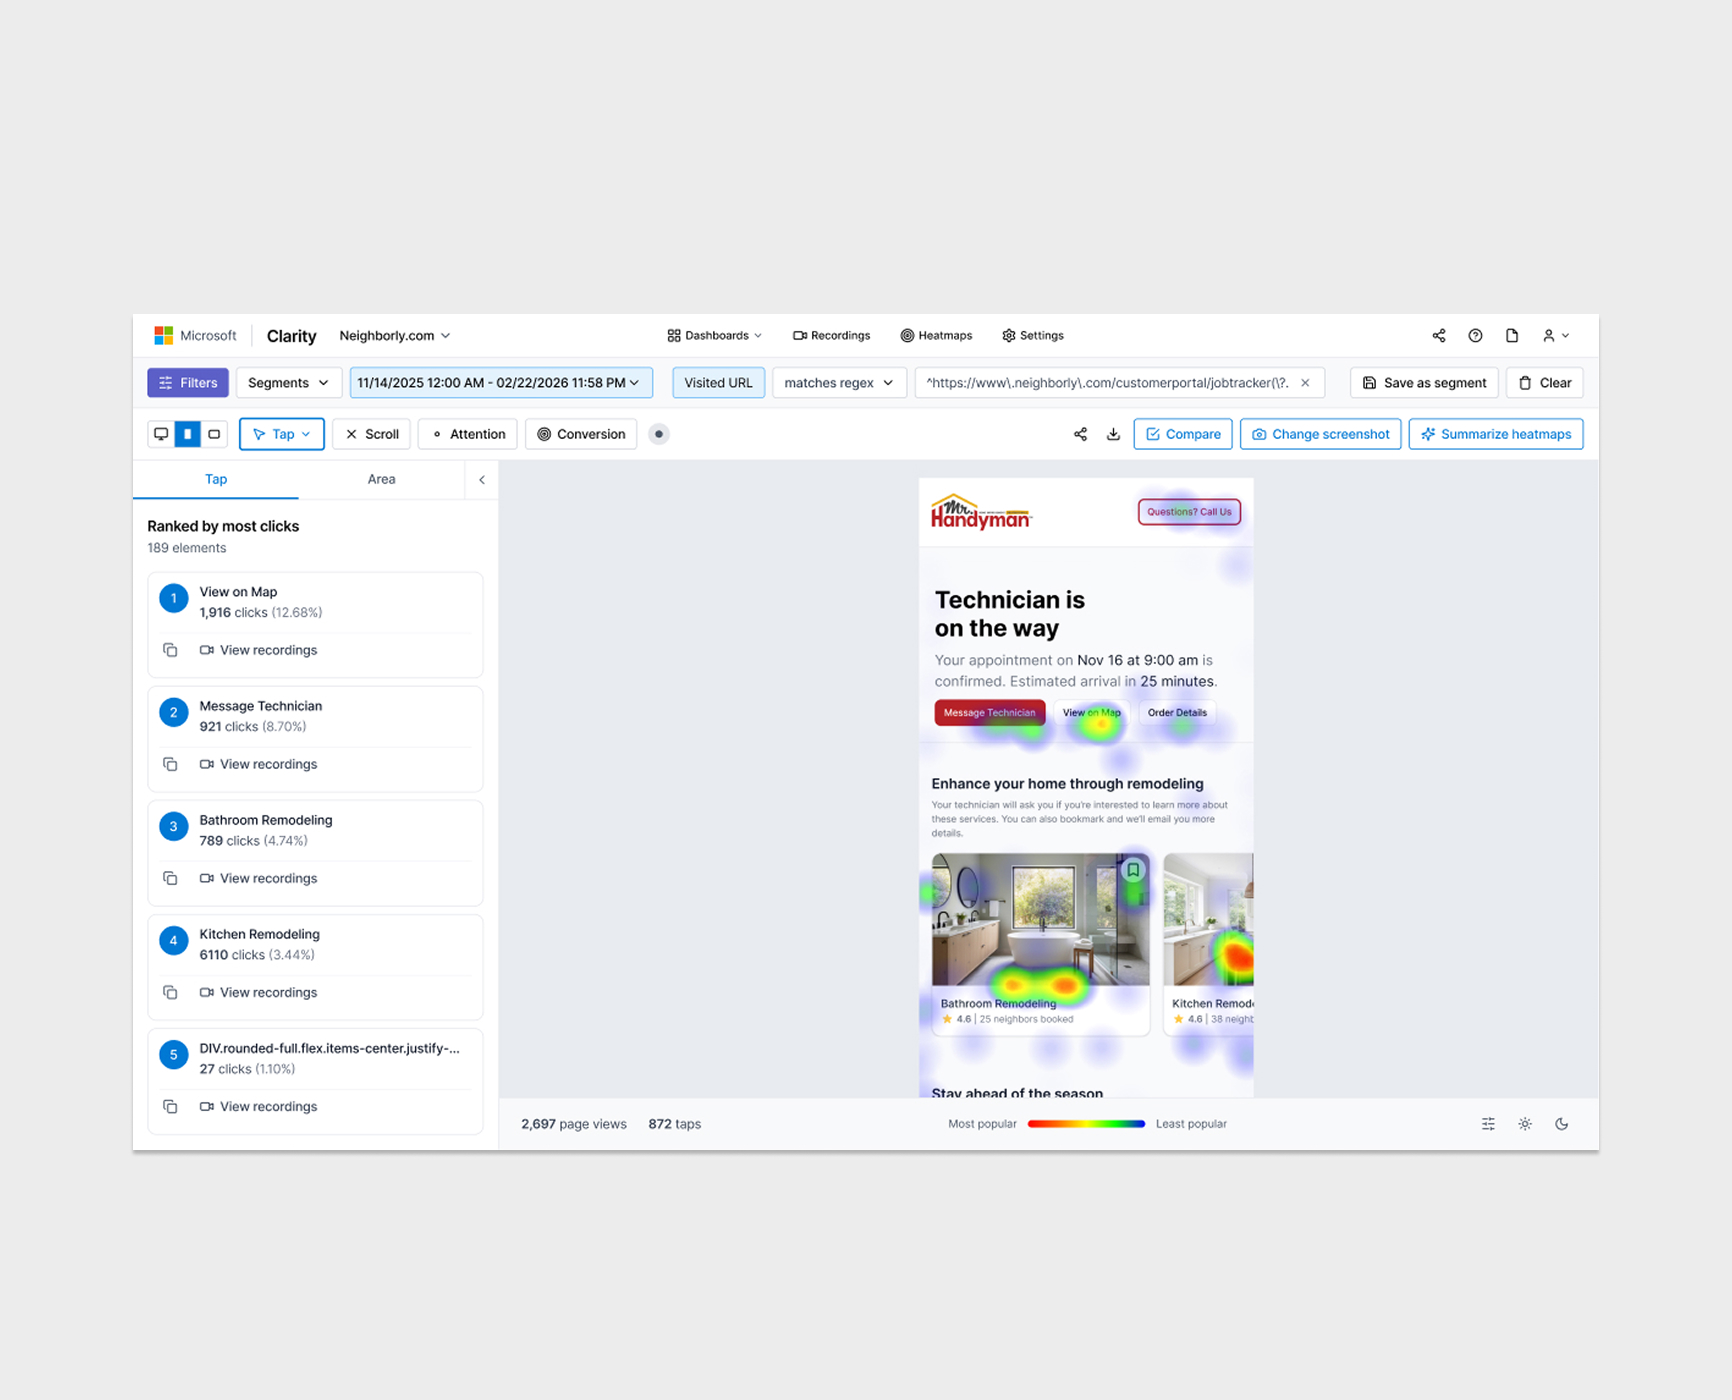Click the Summarize heatmaps button
Screen dimensions: 1732x1400
click(1495, 434)
